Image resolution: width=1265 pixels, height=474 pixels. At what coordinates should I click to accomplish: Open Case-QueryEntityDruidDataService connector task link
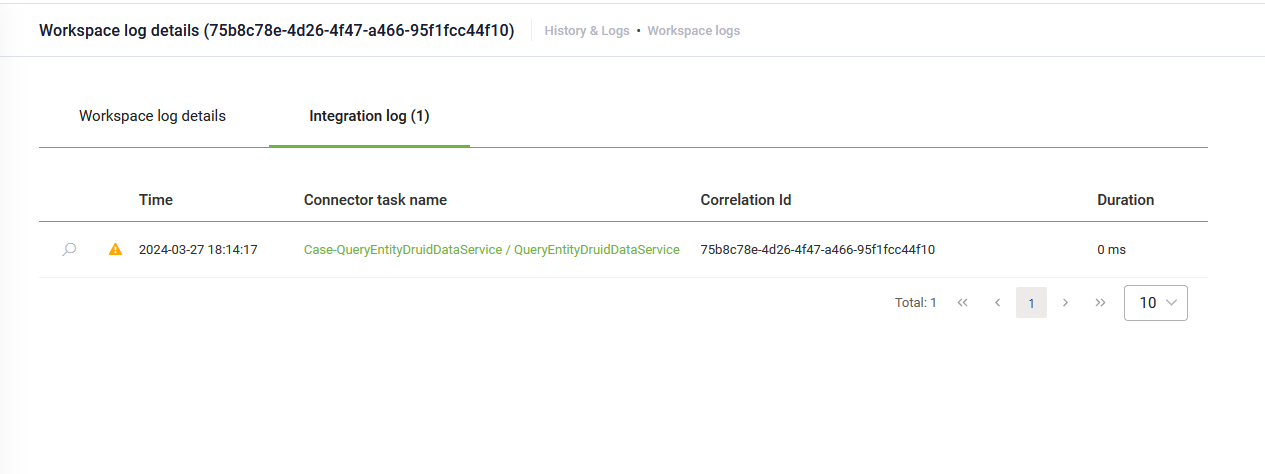[492, 250]
